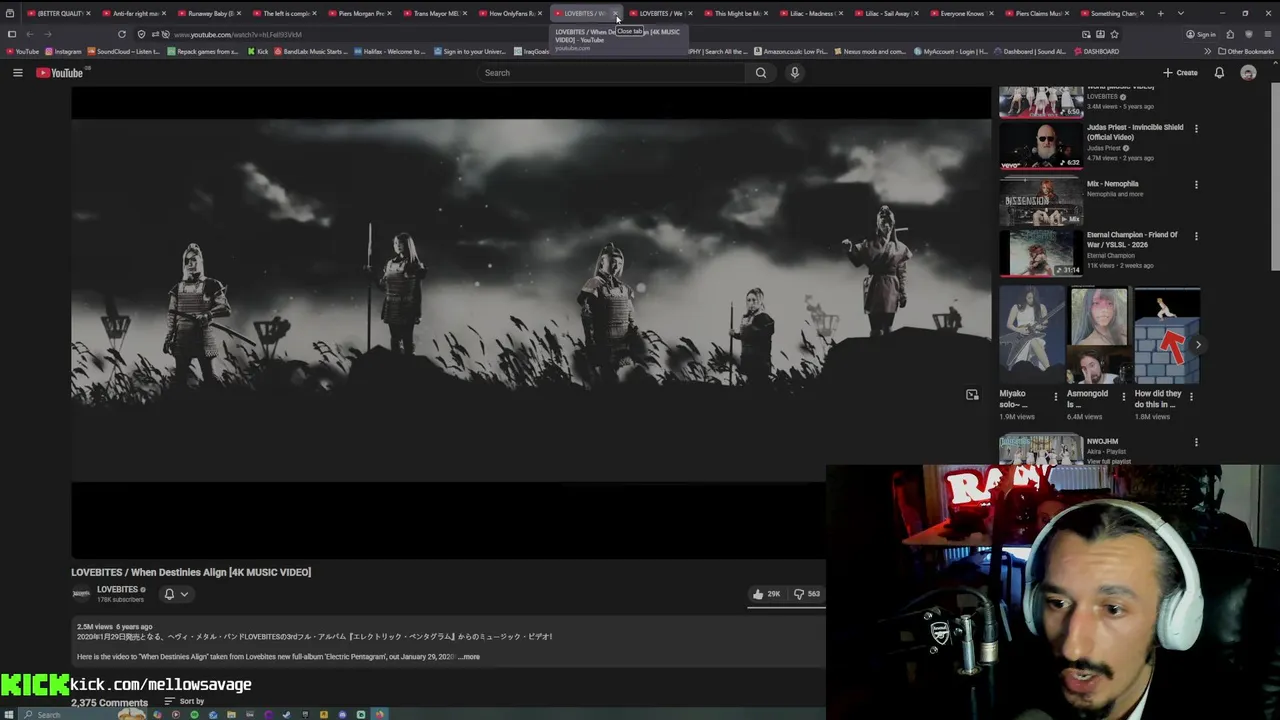The height and width of the screenshot is (720, 1280).
Task: Open the miniplayer icon on the video
Action: (972, 395)
